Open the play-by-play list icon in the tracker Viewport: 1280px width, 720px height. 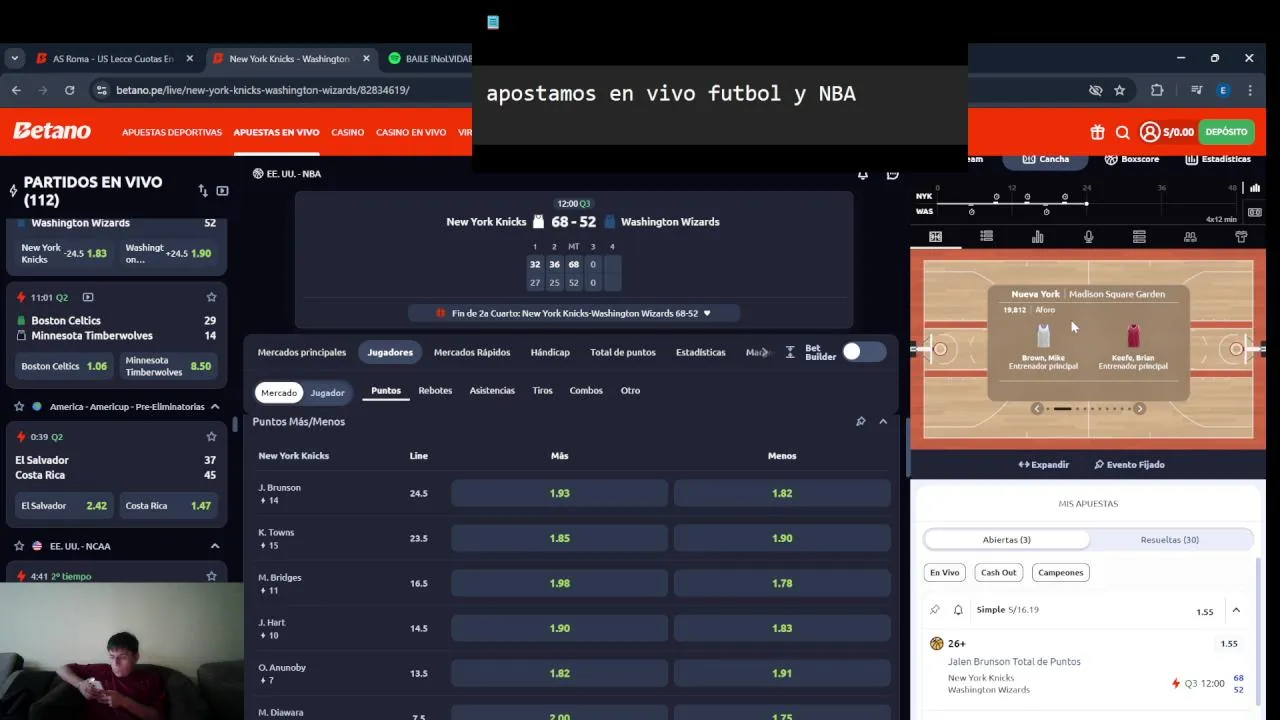click(986, 237)
